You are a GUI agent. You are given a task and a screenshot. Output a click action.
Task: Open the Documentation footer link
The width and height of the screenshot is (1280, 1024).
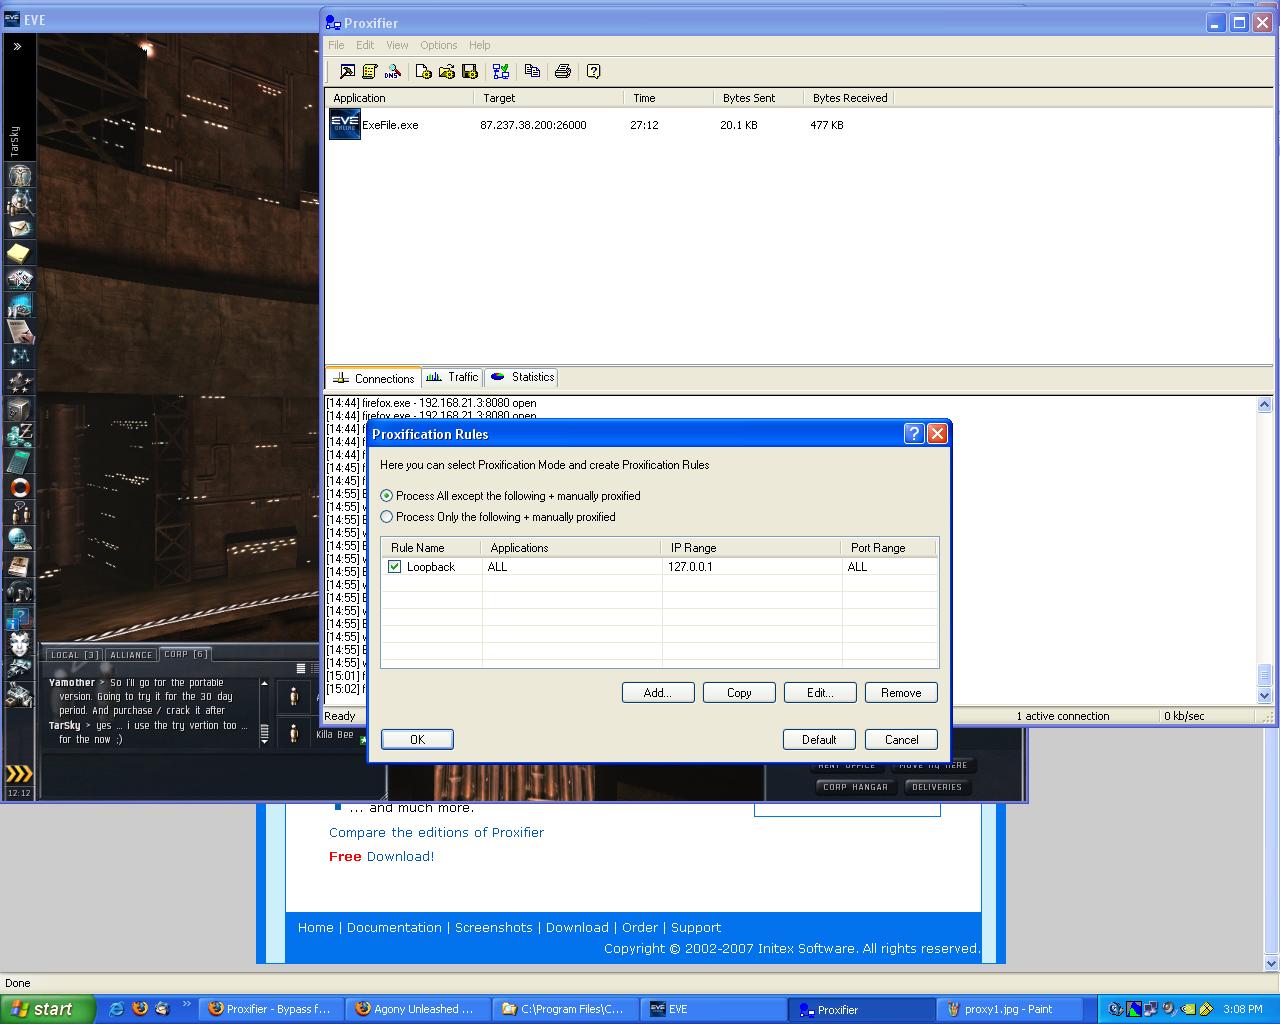click(394, 927)
